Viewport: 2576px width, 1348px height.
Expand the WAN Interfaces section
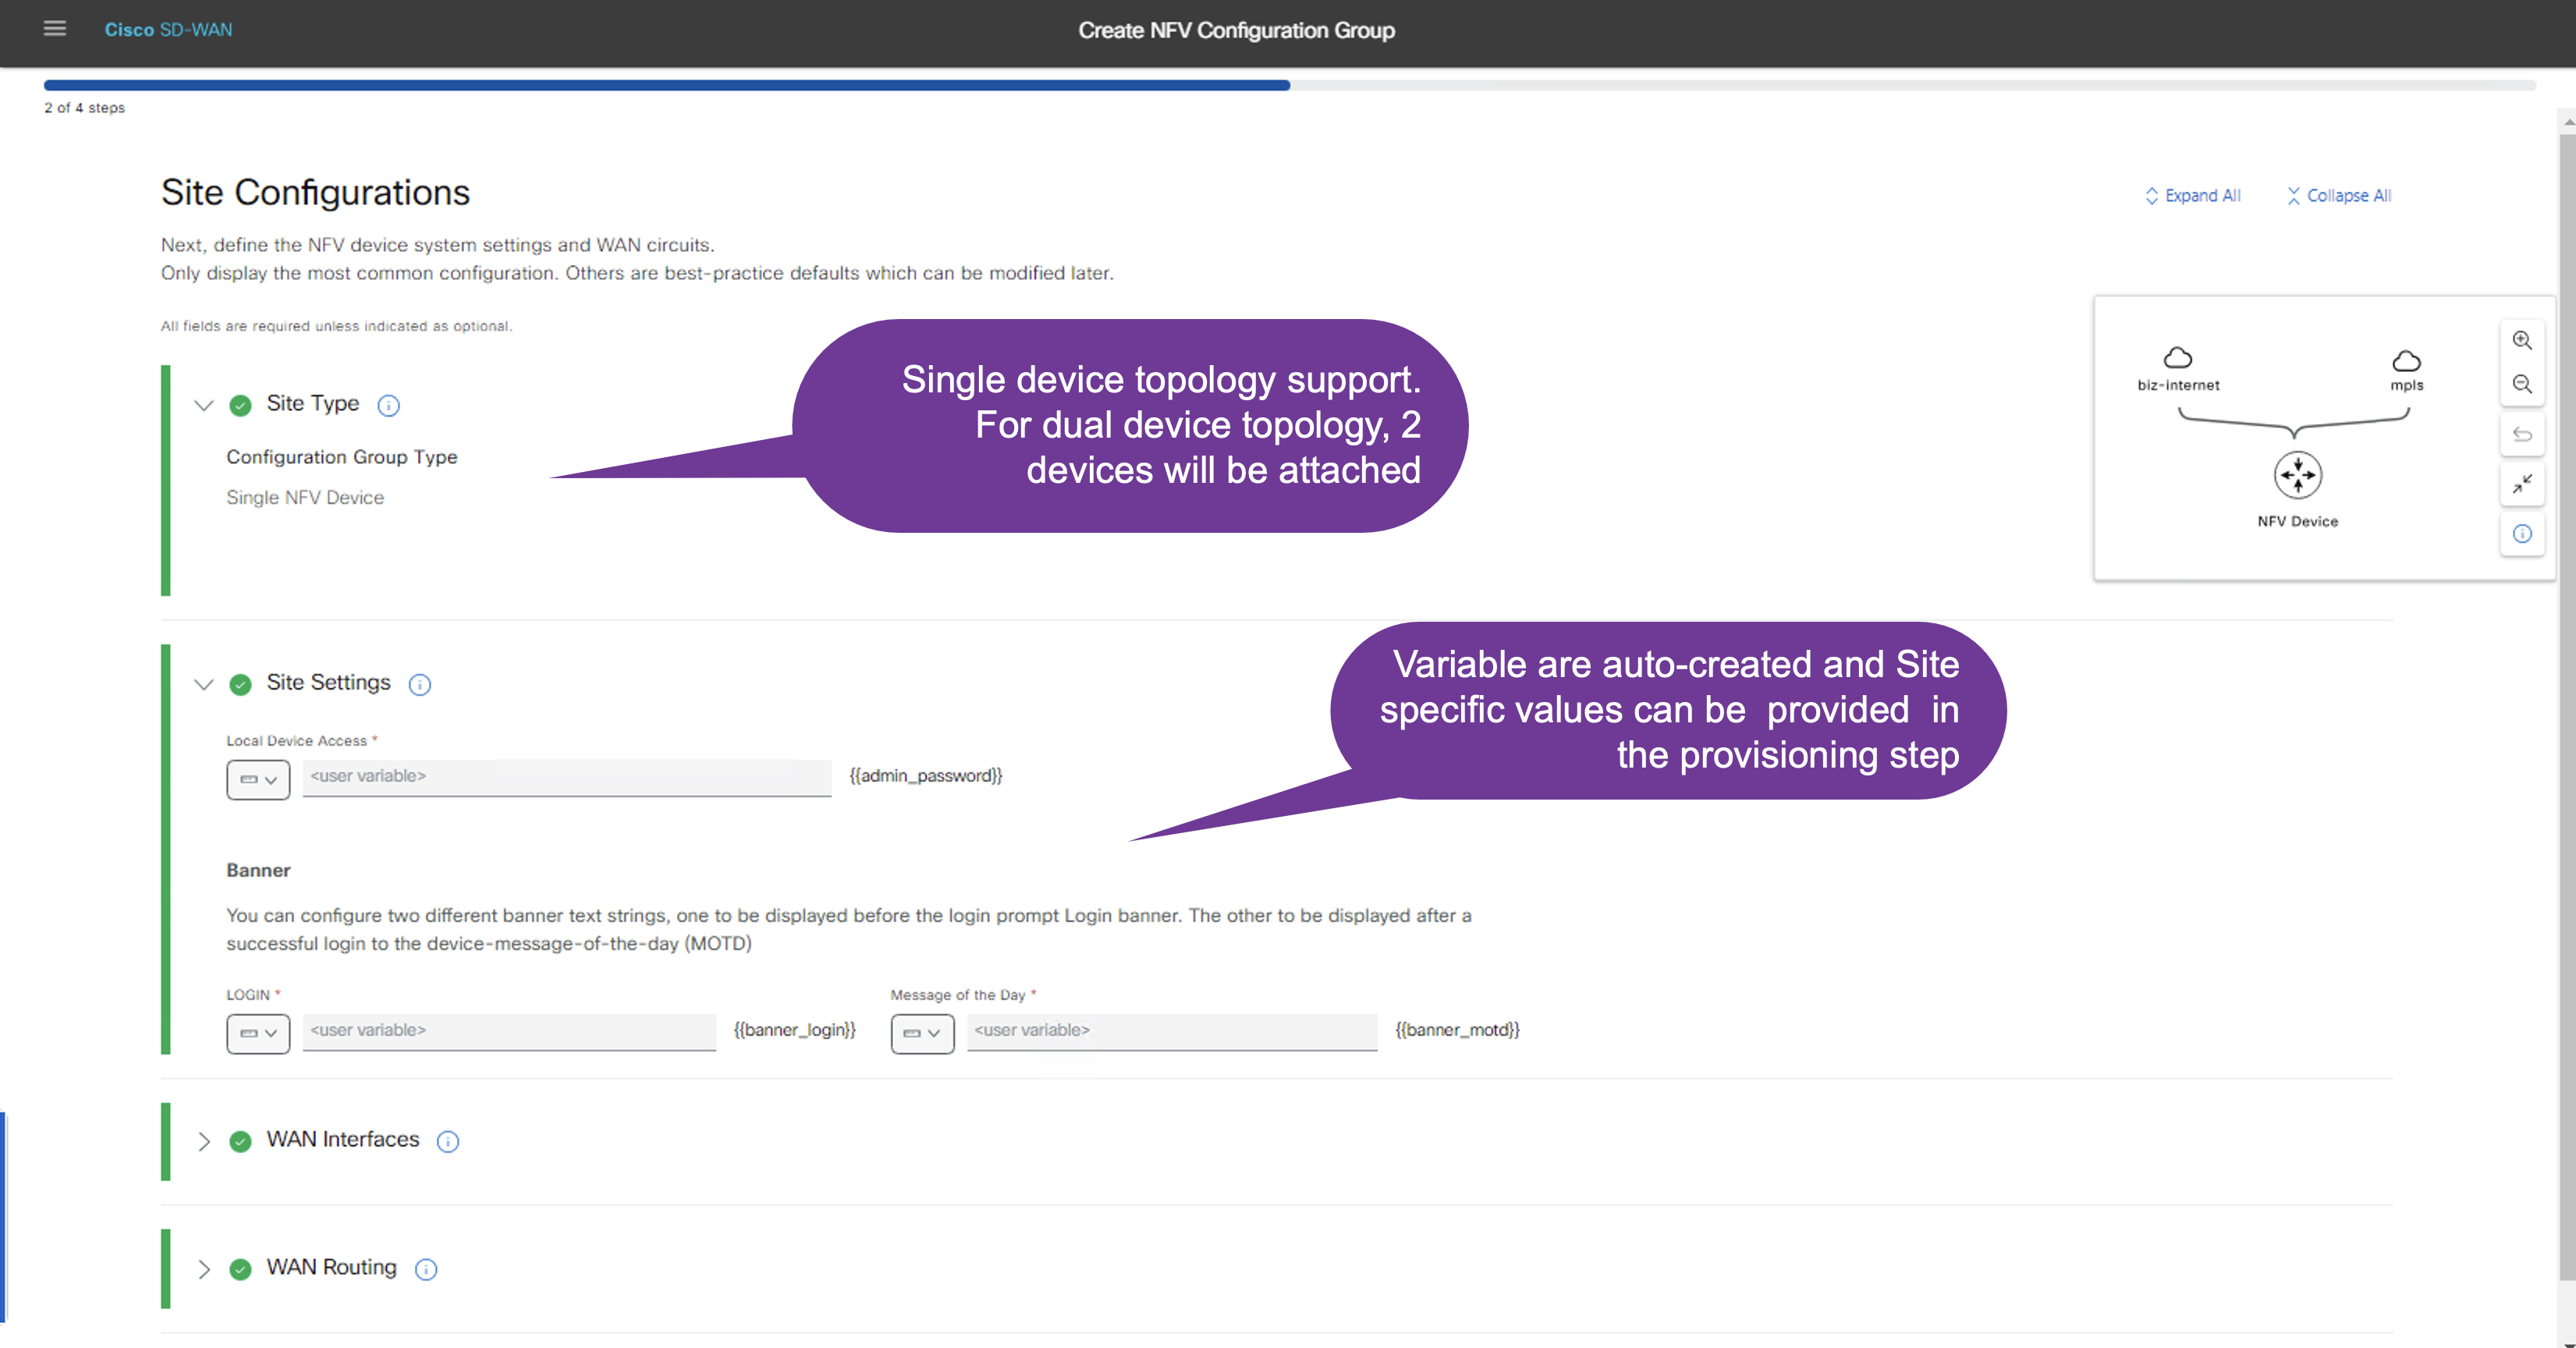point(203,1141)
